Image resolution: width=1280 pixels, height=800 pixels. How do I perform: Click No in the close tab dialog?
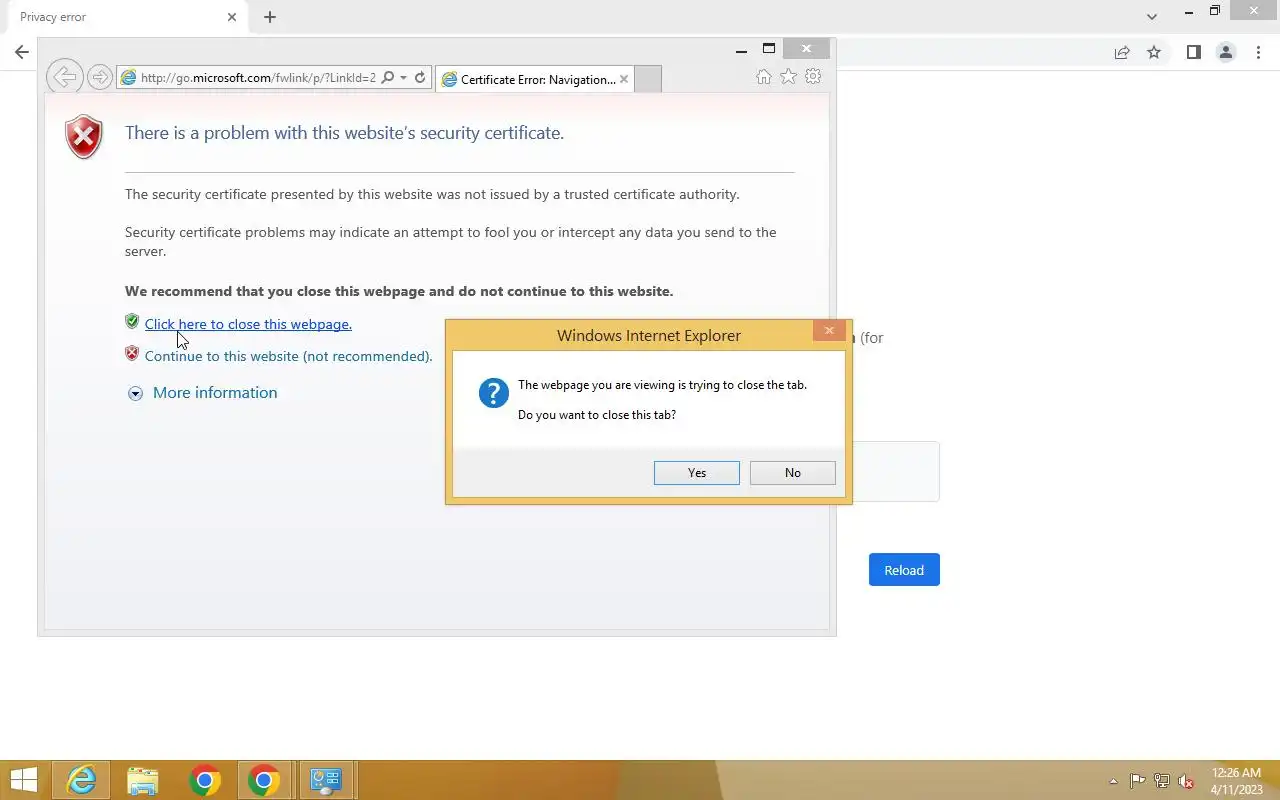(793, 473)
